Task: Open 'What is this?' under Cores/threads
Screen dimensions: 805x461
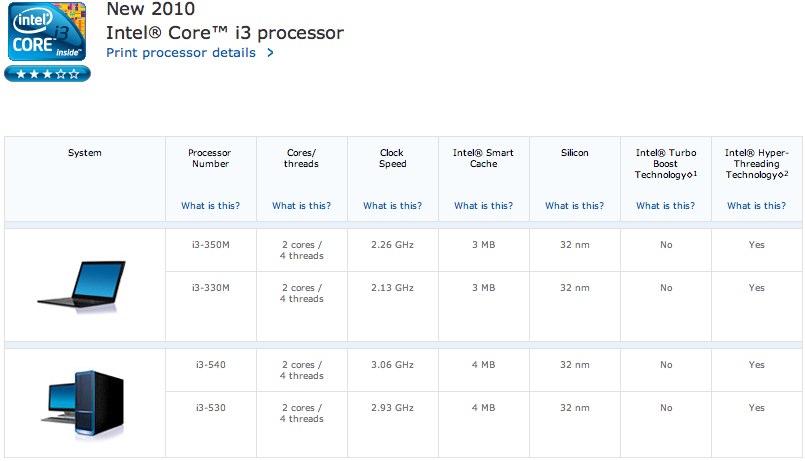Action: pos(301,206)
